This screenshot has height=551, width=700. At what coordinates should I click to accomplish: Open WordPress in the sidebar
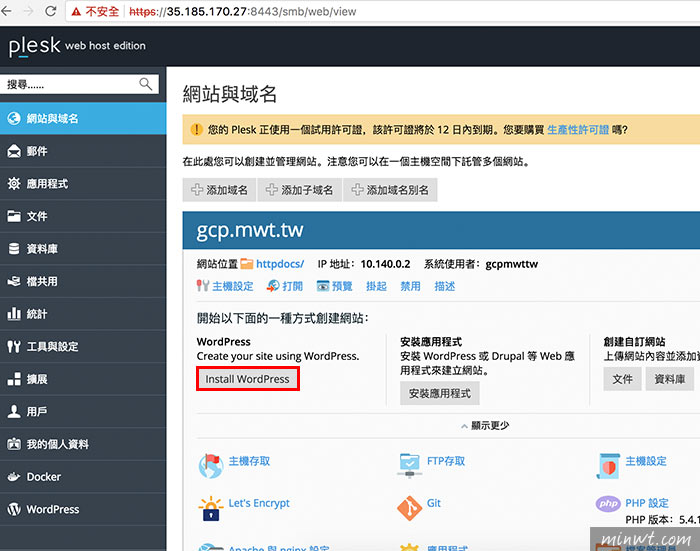[83, 509]
